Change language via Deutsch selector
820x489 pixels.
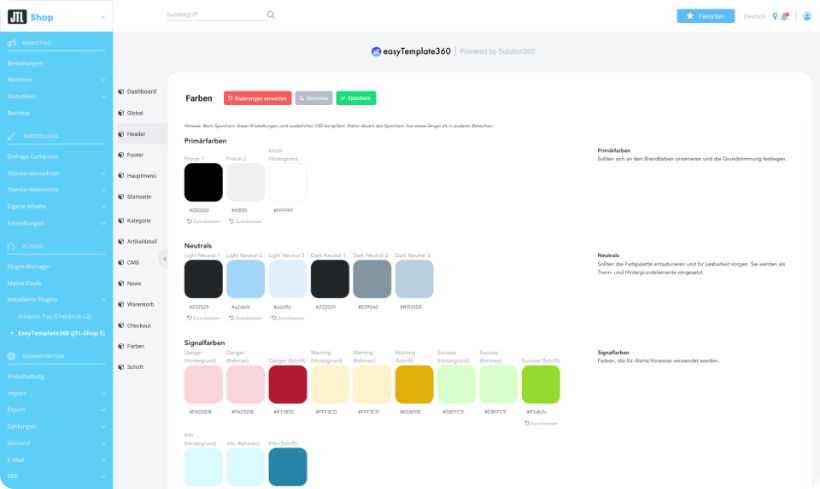pyautogui.click(x=754, y=17)
